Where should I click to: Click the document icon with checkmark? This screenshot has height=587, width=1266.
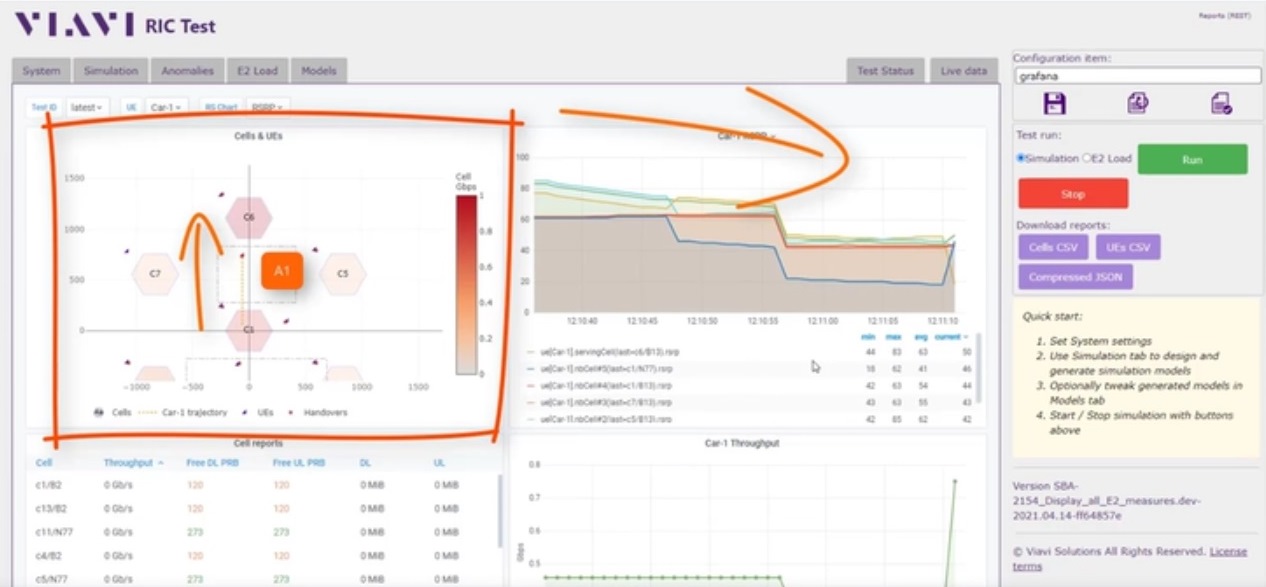pos(1220,103)
